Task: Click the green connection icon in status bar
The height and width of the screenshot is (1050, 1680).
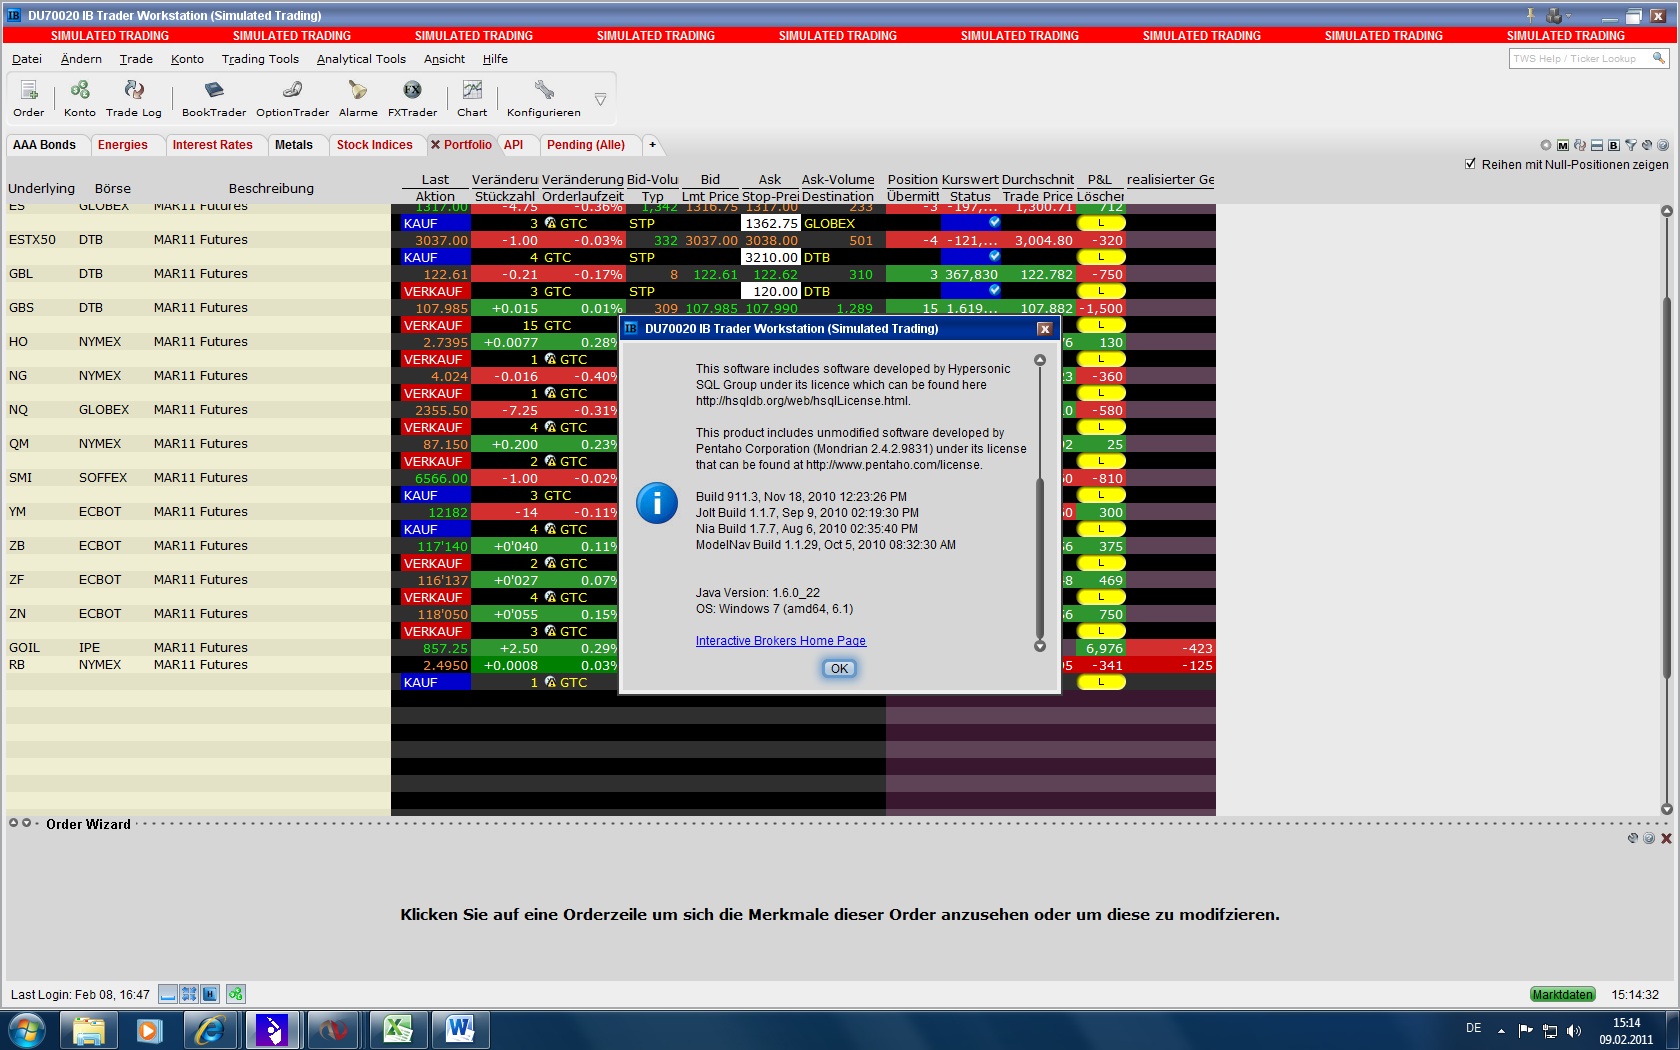Action: click(235, 994)
